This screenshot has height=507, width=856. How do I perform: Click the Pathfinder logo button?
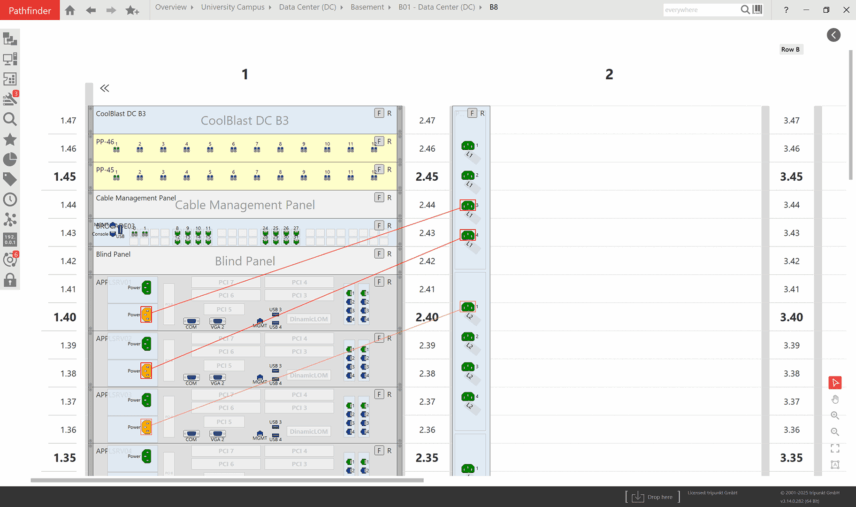27,10
